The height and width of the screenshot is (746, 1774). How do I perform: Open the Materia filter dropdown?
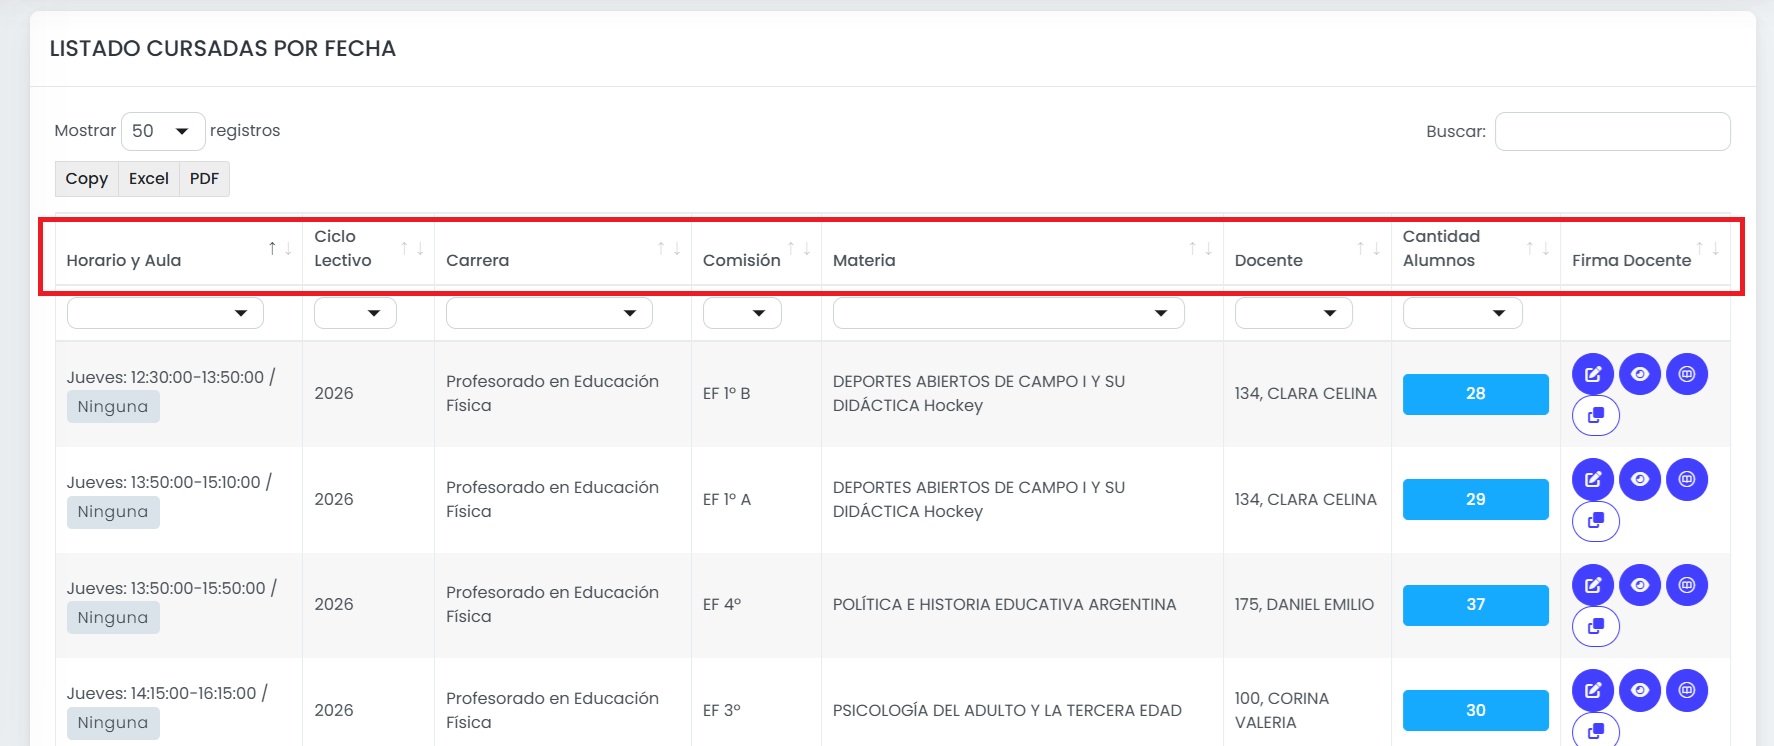point(1008,313)
